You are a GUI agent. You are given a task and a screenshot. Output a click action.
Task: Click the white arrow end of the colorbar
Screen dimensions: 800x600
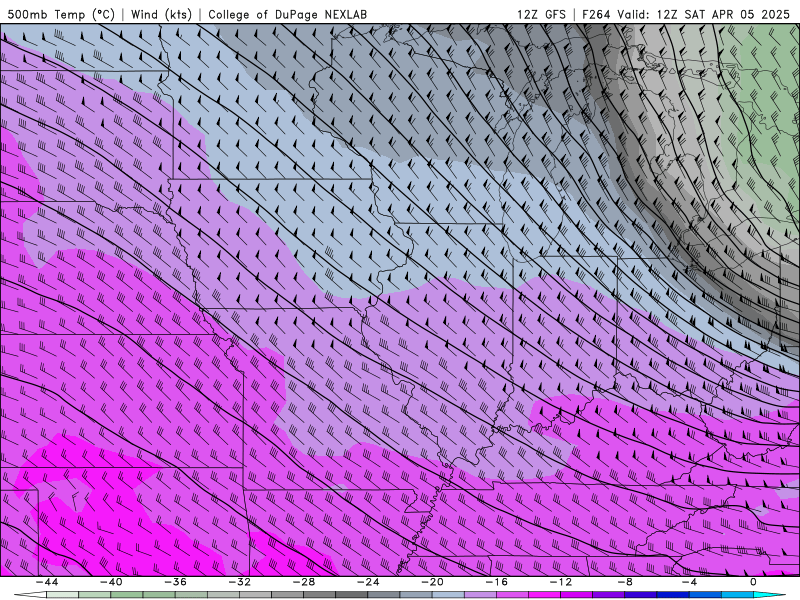pos(30,595)
